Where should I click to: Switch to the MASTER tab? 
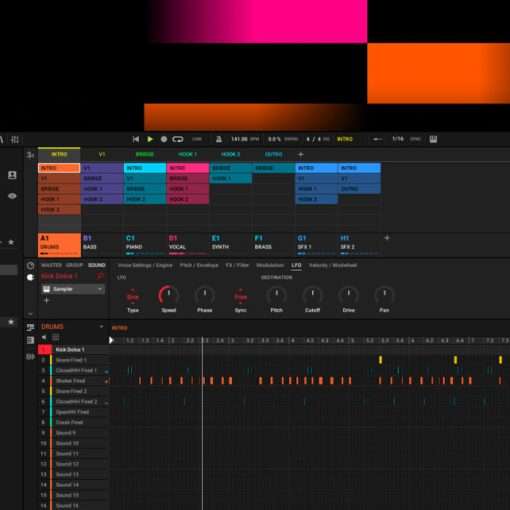[x=51, y=265]
